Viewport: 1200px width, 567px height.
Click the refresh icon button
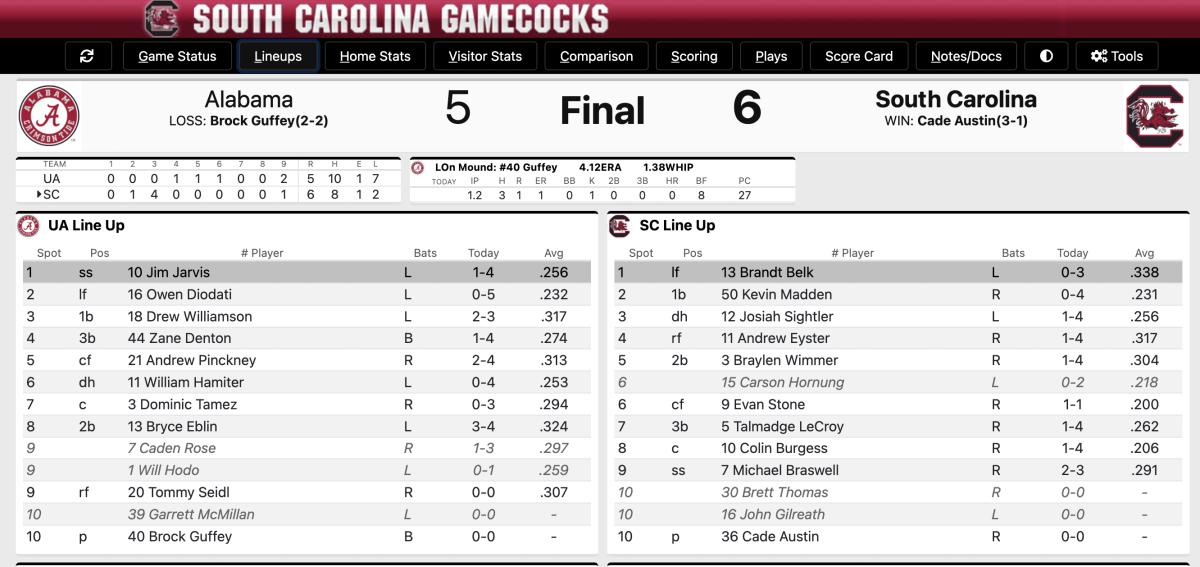coord(87,56)
